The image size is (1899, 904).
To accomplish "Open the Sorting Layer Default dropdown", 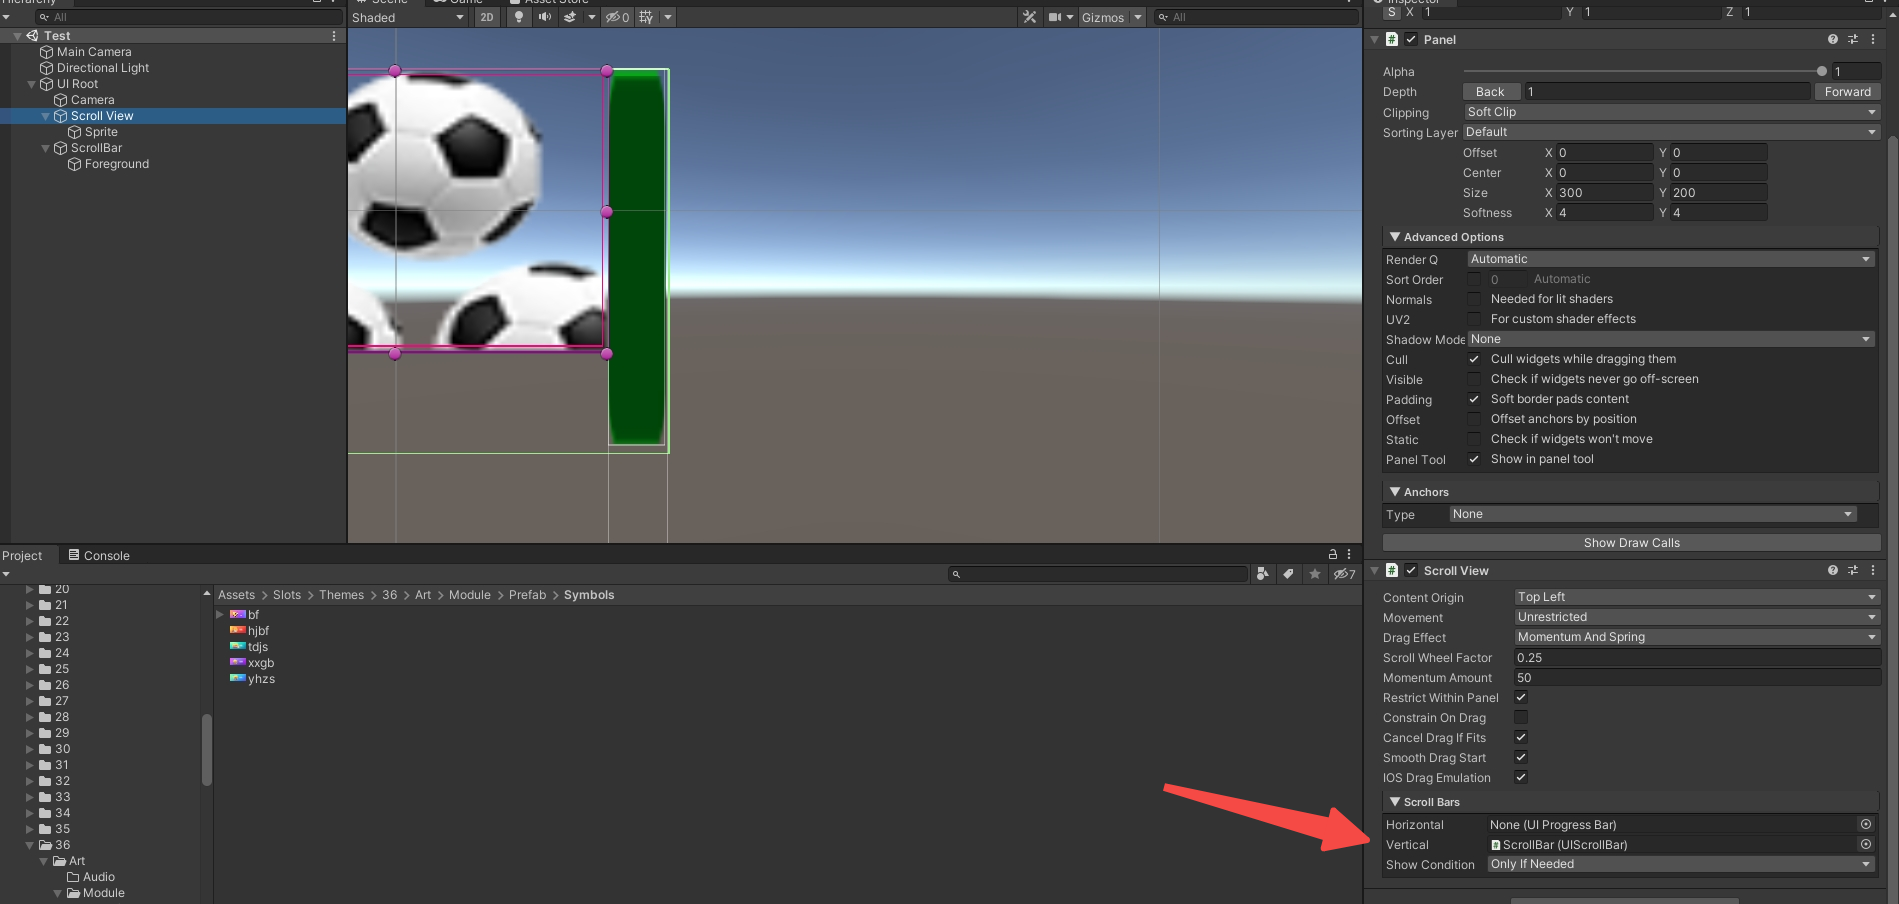I will tap(1671, 132).
